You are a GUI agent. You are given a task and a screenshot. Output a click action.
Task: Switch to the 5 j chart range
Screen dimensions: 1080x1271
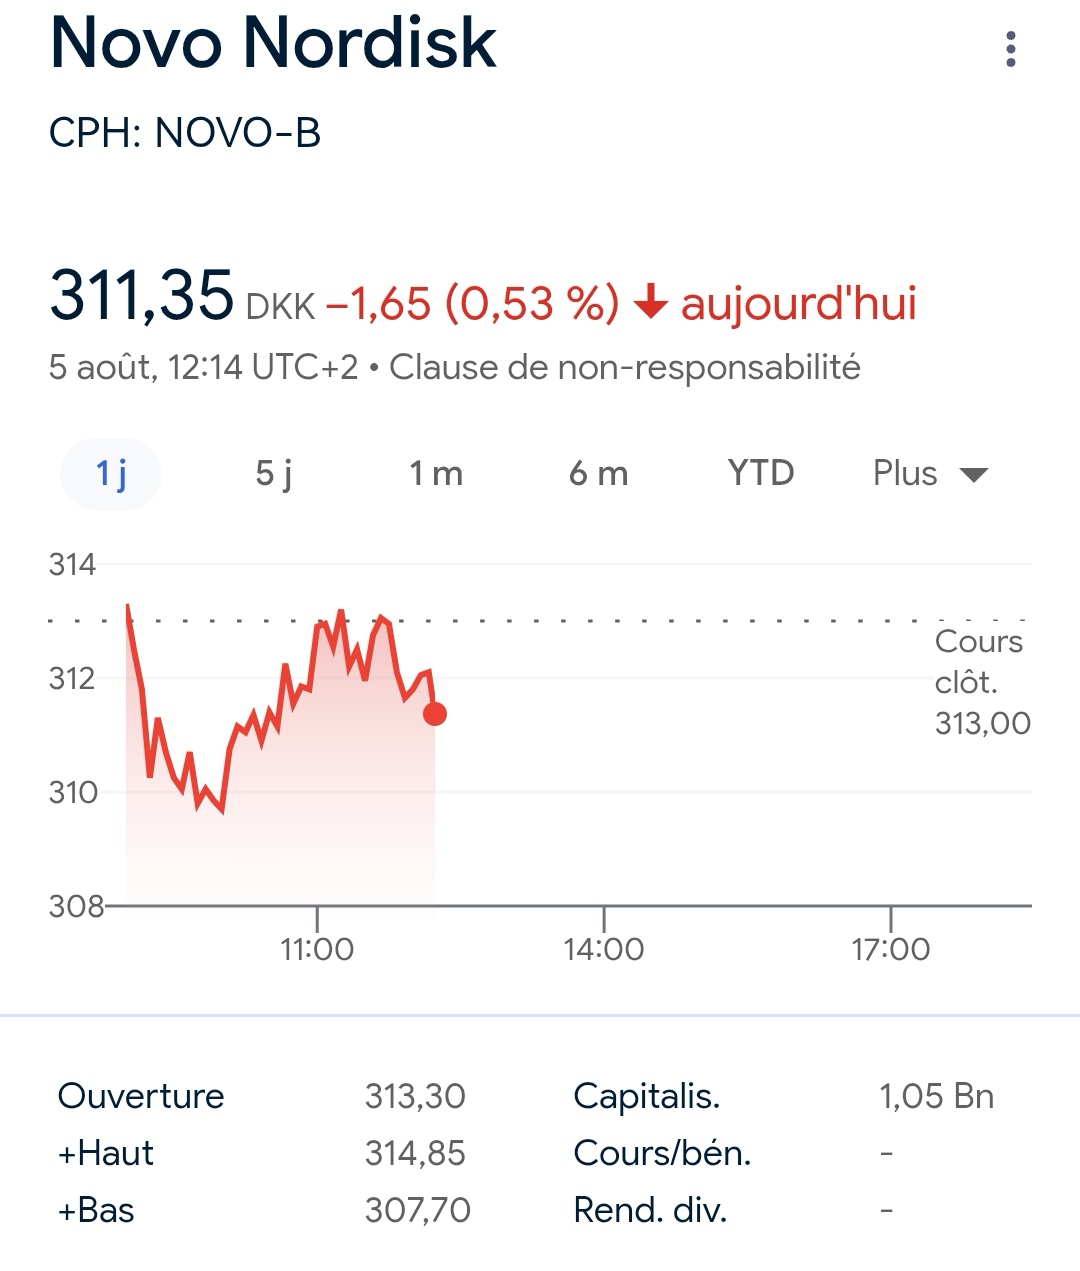[x=274, y=474]
